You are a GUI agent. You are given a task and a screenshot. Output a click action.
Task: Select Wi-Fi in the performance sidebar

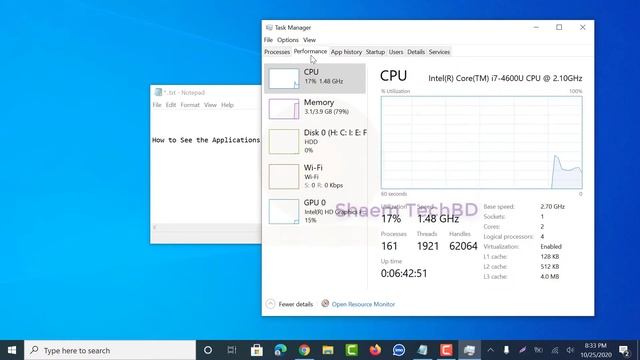click(315, 176)
